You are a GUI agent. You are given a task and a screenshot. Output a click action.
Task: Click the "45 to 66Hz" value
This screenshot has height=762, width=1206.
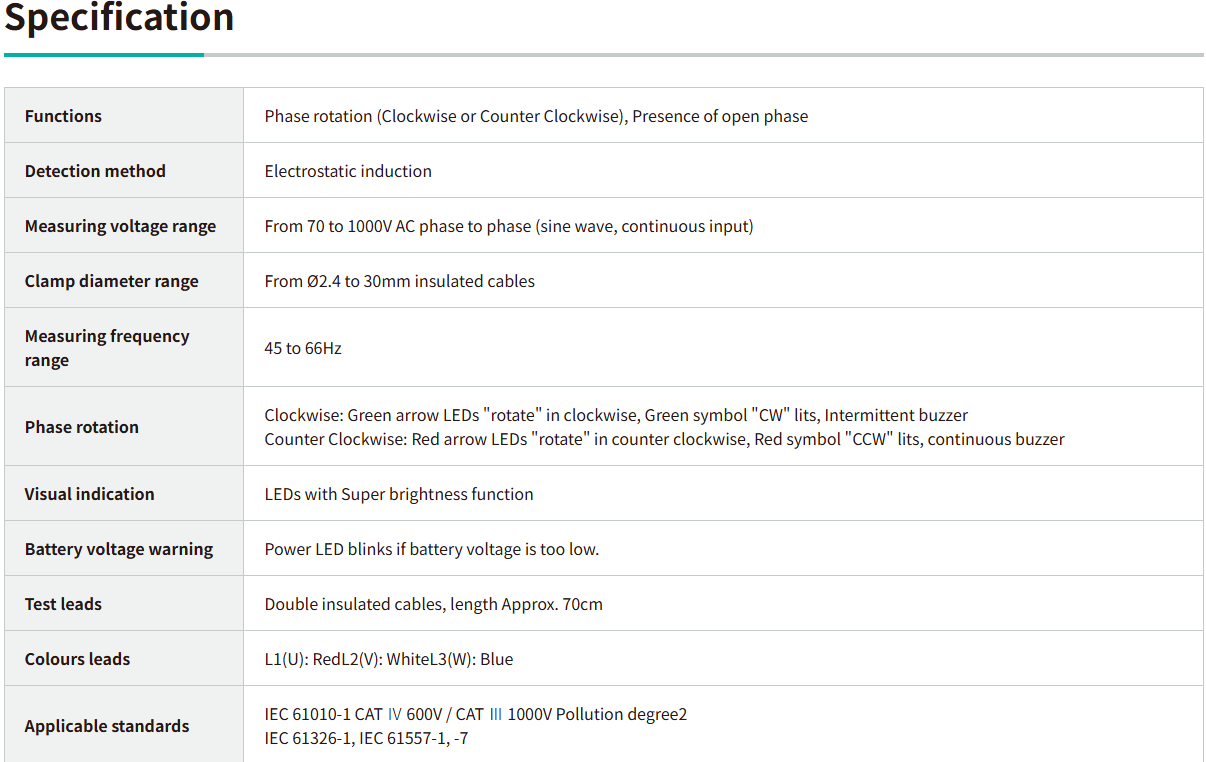tap(303, 348)
